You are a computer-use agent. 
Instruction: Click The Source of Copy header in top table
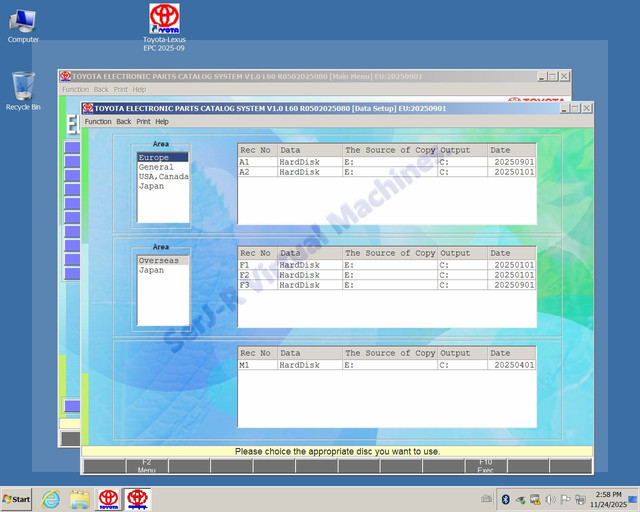(x=390, y=150)
